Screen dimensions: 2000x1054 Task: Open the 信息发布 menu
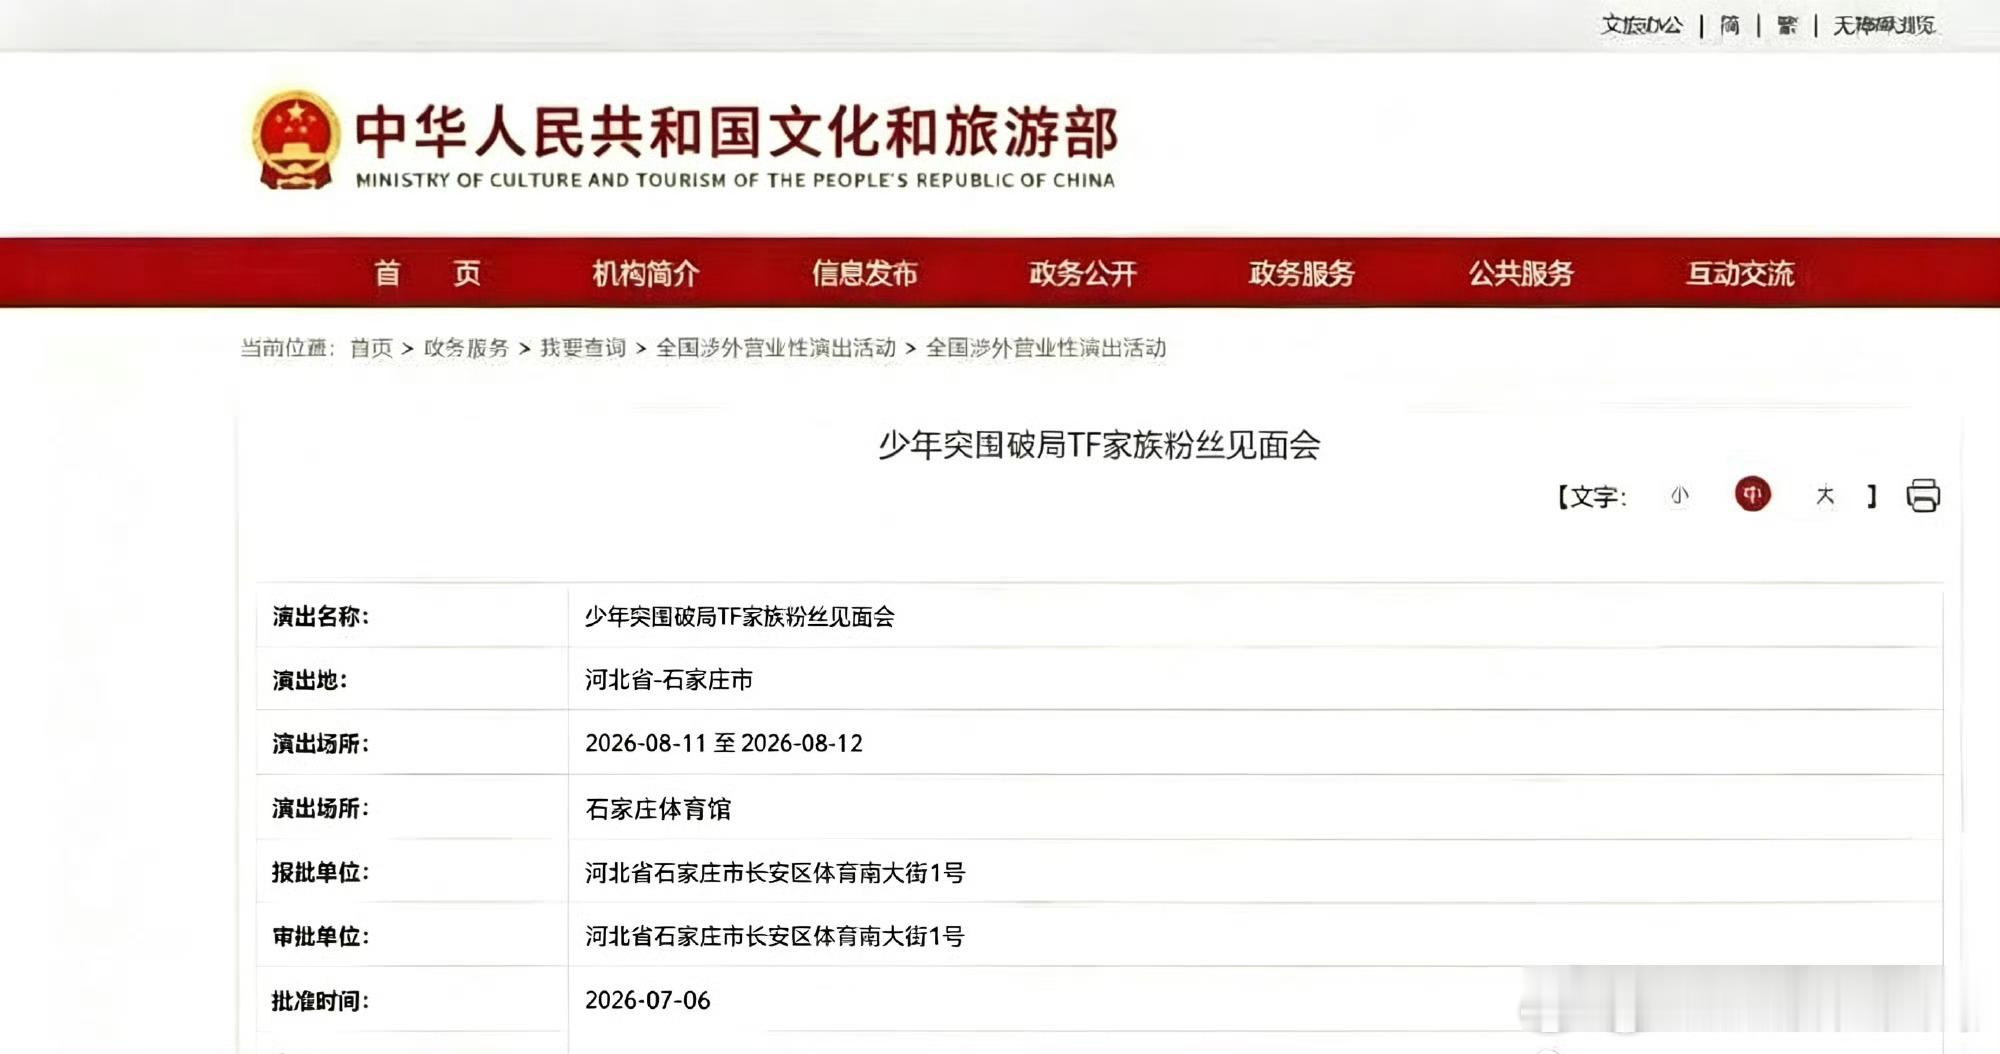[865, 273]
